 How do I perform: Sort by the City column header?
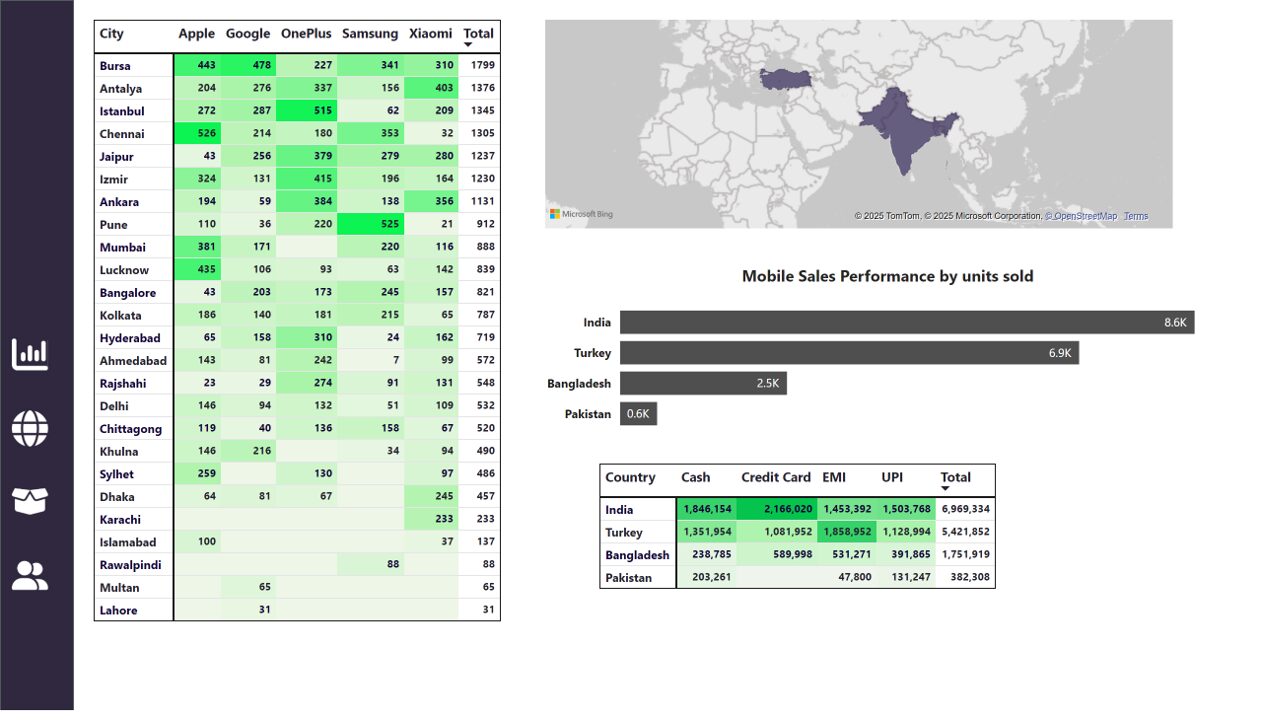112,34
